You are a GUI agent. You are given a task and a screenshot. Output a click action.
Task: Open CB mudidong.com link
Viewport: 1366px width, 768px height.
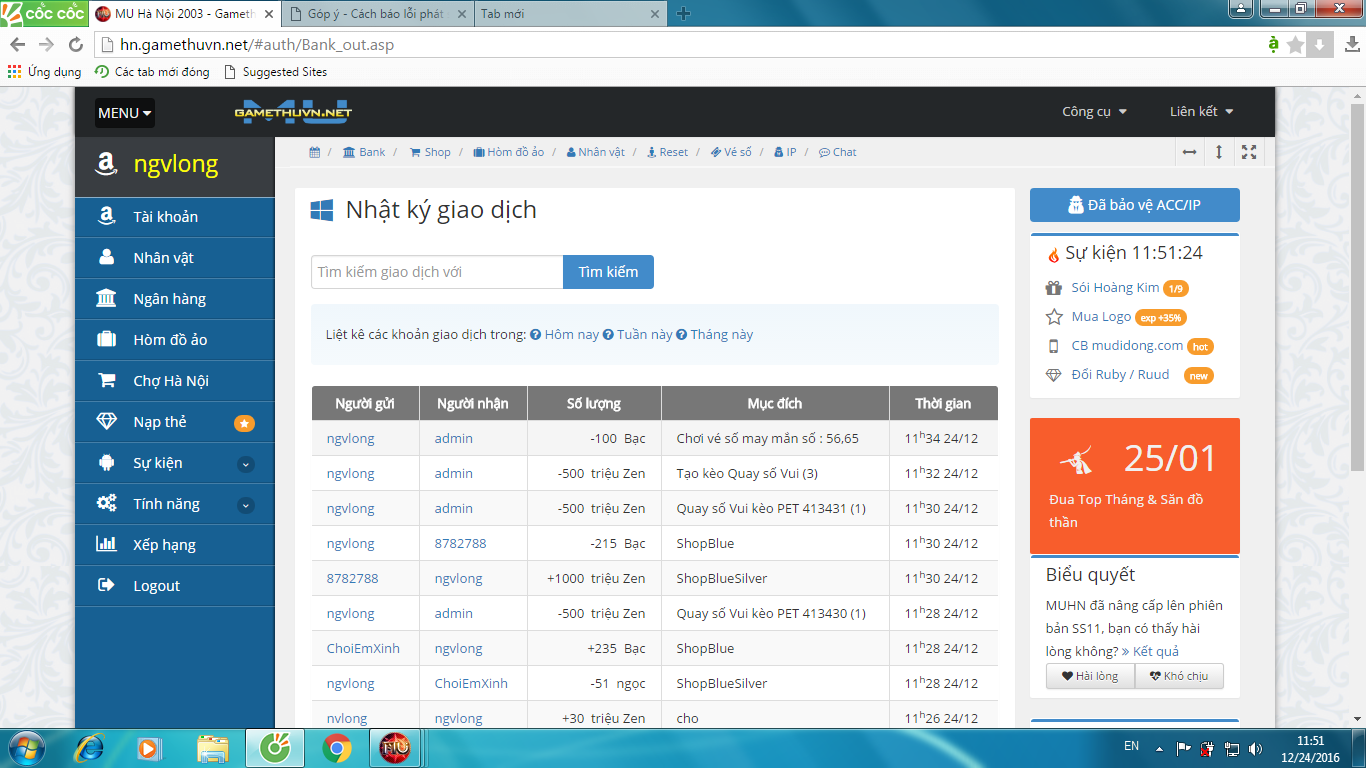(x=1127, y=346)
